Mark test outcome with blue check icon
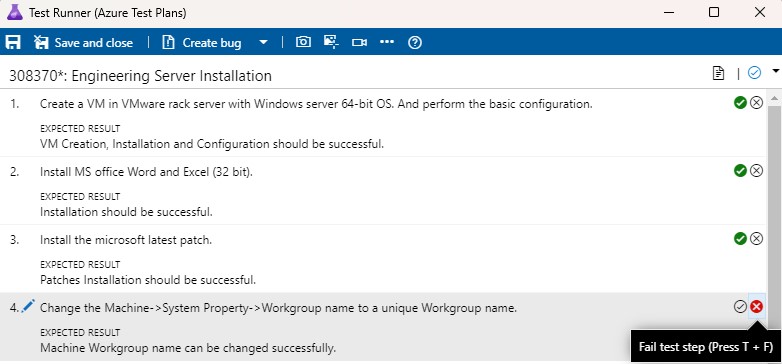 755,73
